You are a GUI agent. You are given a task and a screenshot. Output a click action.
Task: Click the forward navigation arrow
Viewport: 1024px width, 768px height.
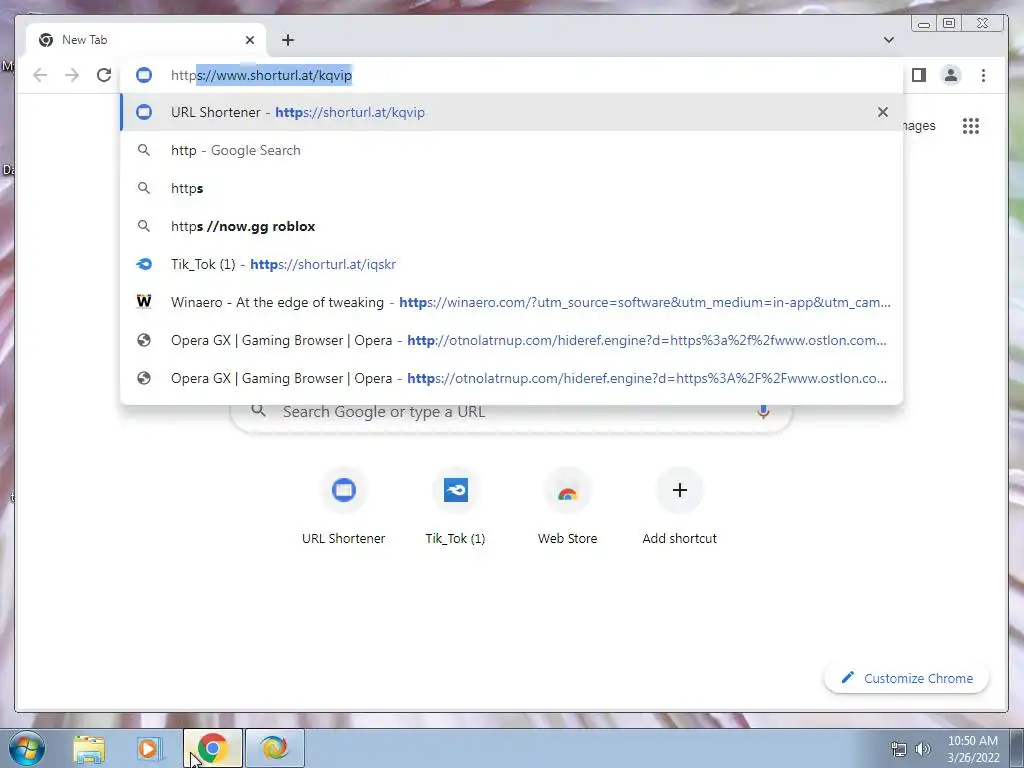(x=72, y=75)
